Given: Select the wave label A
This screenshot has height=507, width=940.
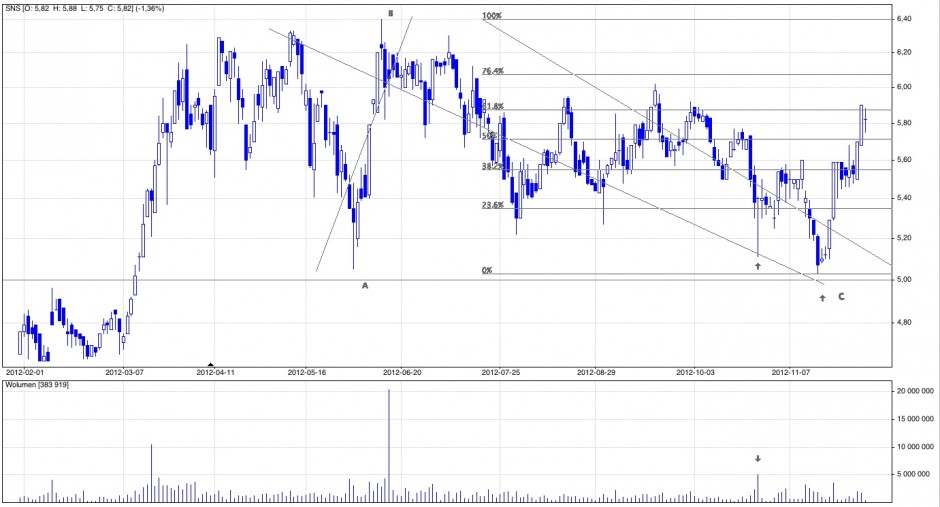Looking at the screenshot, I should (365, 286).
